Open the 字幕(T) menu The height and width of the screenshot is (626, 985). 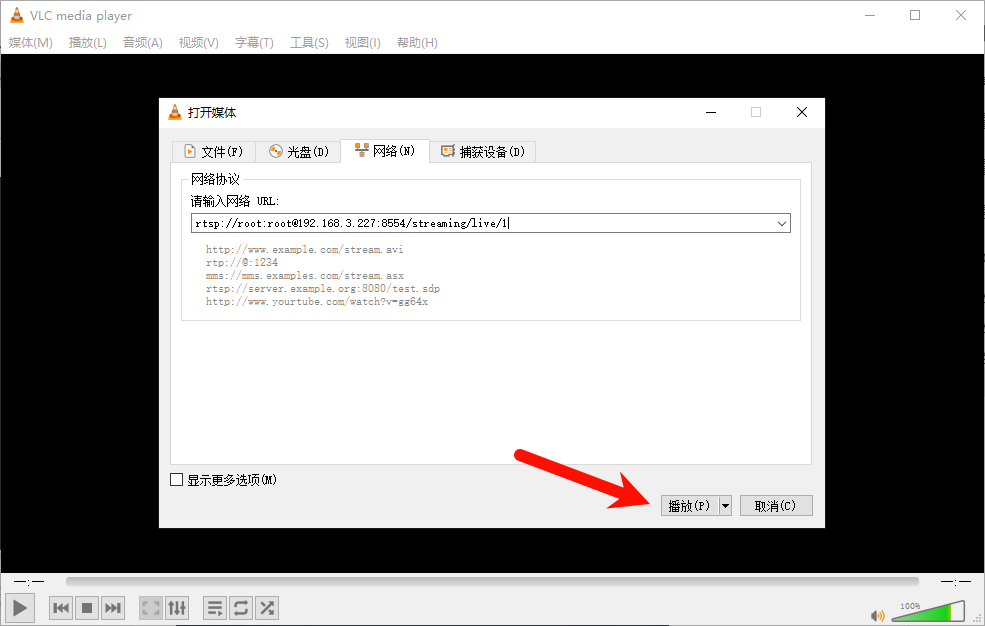click(x=254, y=43)
